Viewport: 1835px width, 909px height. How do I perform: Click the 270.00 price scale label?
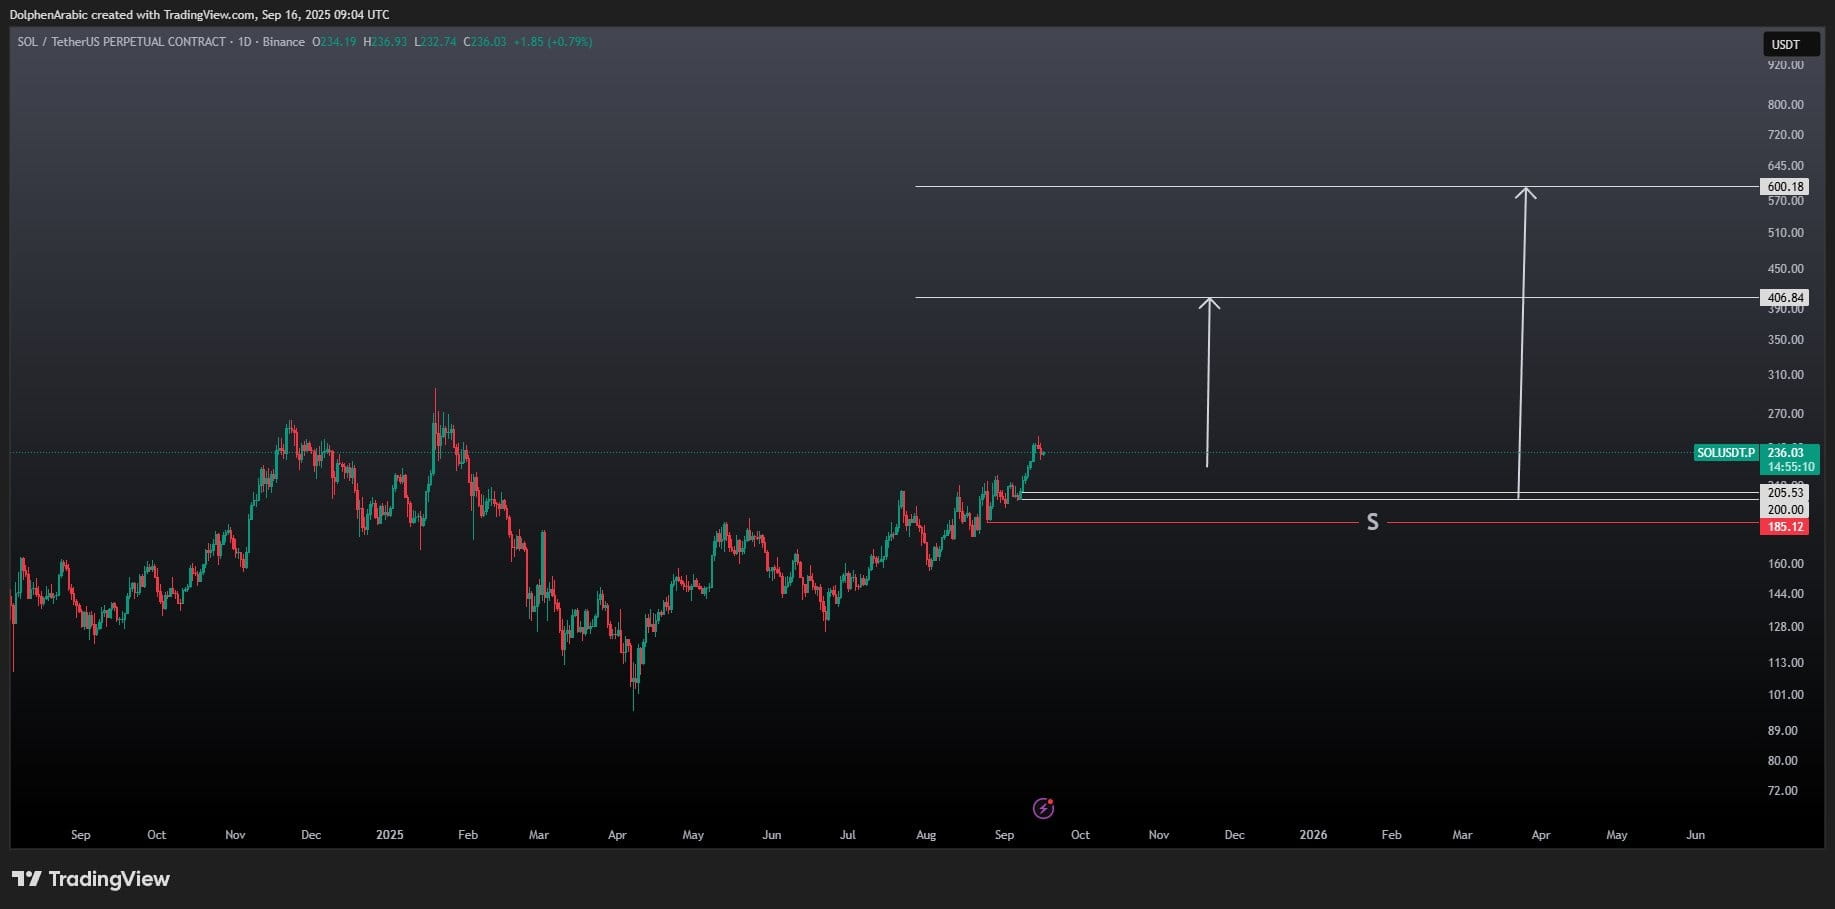click(1786, 414)
